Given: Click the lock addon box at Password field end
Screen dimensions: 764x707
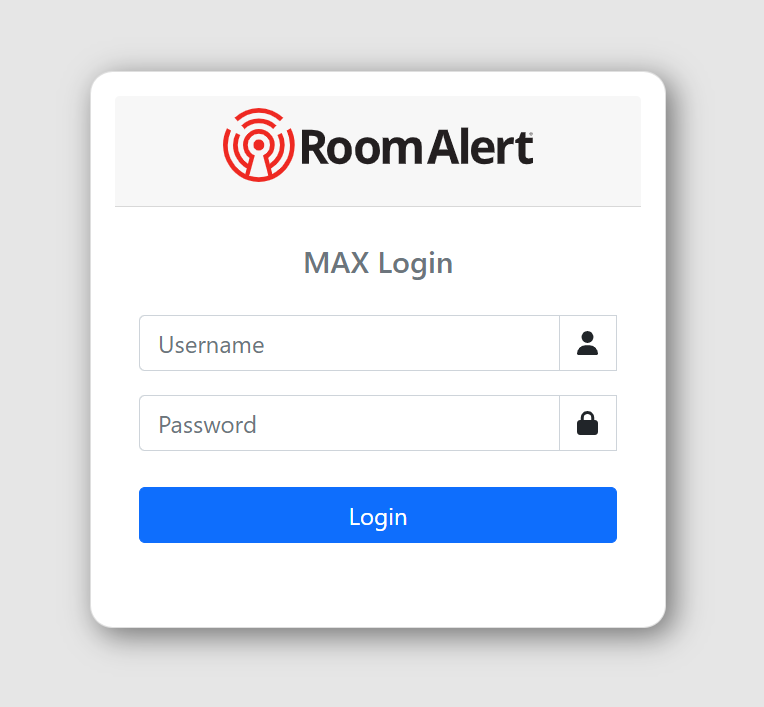Looking at the screenshot, I should pos(588,423).
